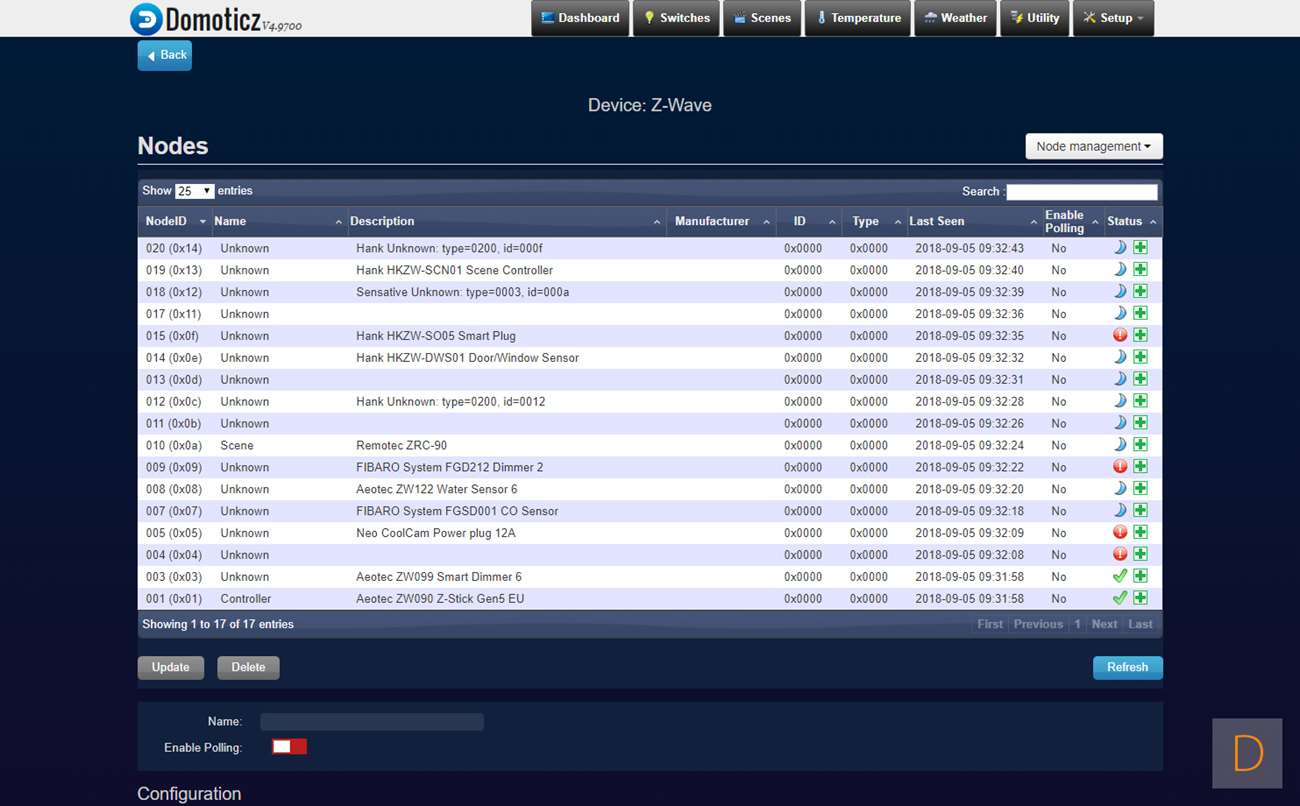The image size is (1300, 806).
Task: Click the red error status icon for node 015
Action: coord(1120,336)
